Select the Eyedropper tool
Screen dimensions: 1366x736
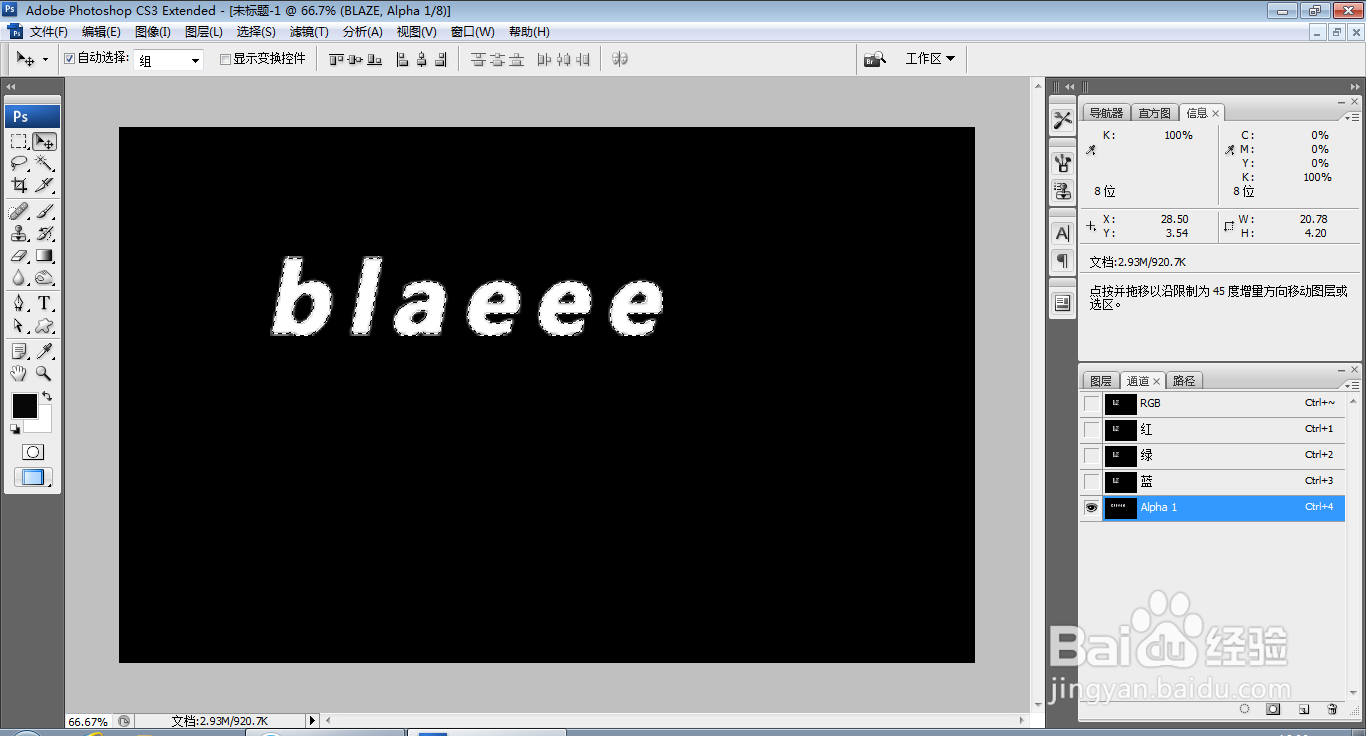coord(44,351)
